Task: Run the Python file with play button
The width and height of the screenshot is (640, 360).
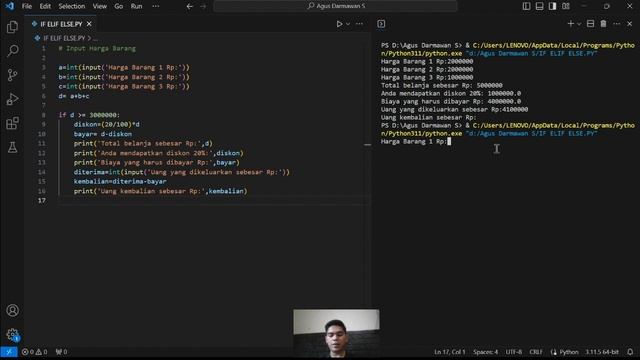Action: pyautogui.click(x=339, y=24)
